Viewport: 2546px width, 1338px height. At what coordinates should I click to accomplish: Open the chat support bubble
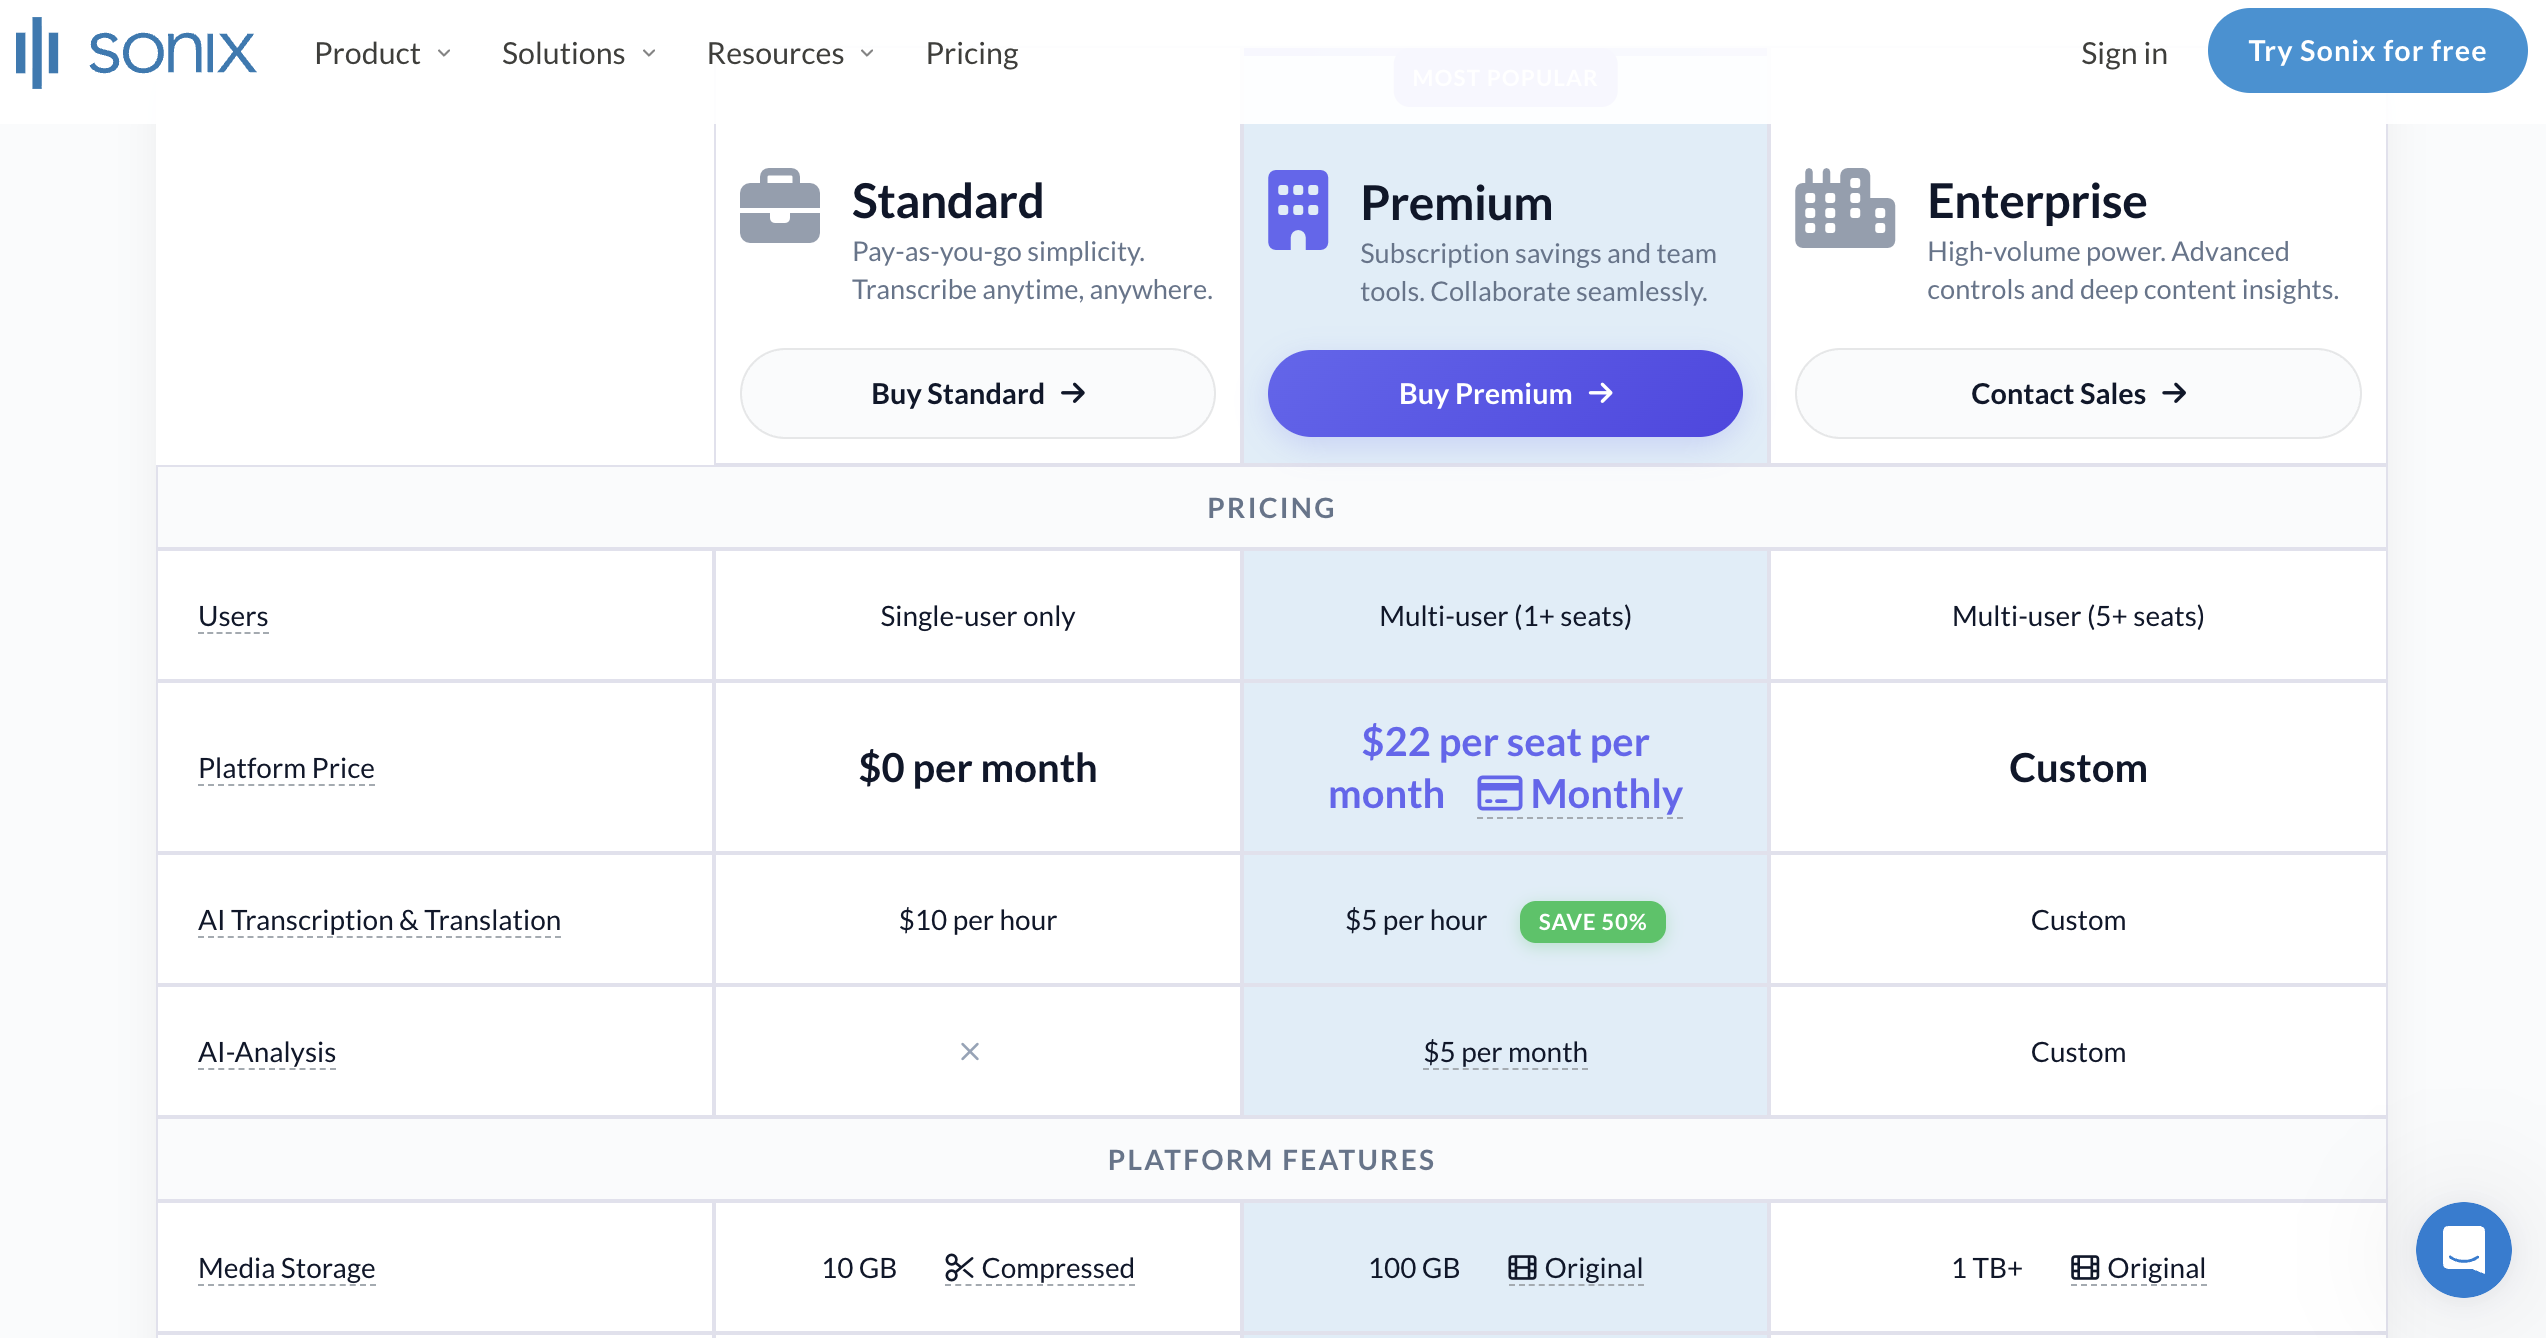2463,1250
